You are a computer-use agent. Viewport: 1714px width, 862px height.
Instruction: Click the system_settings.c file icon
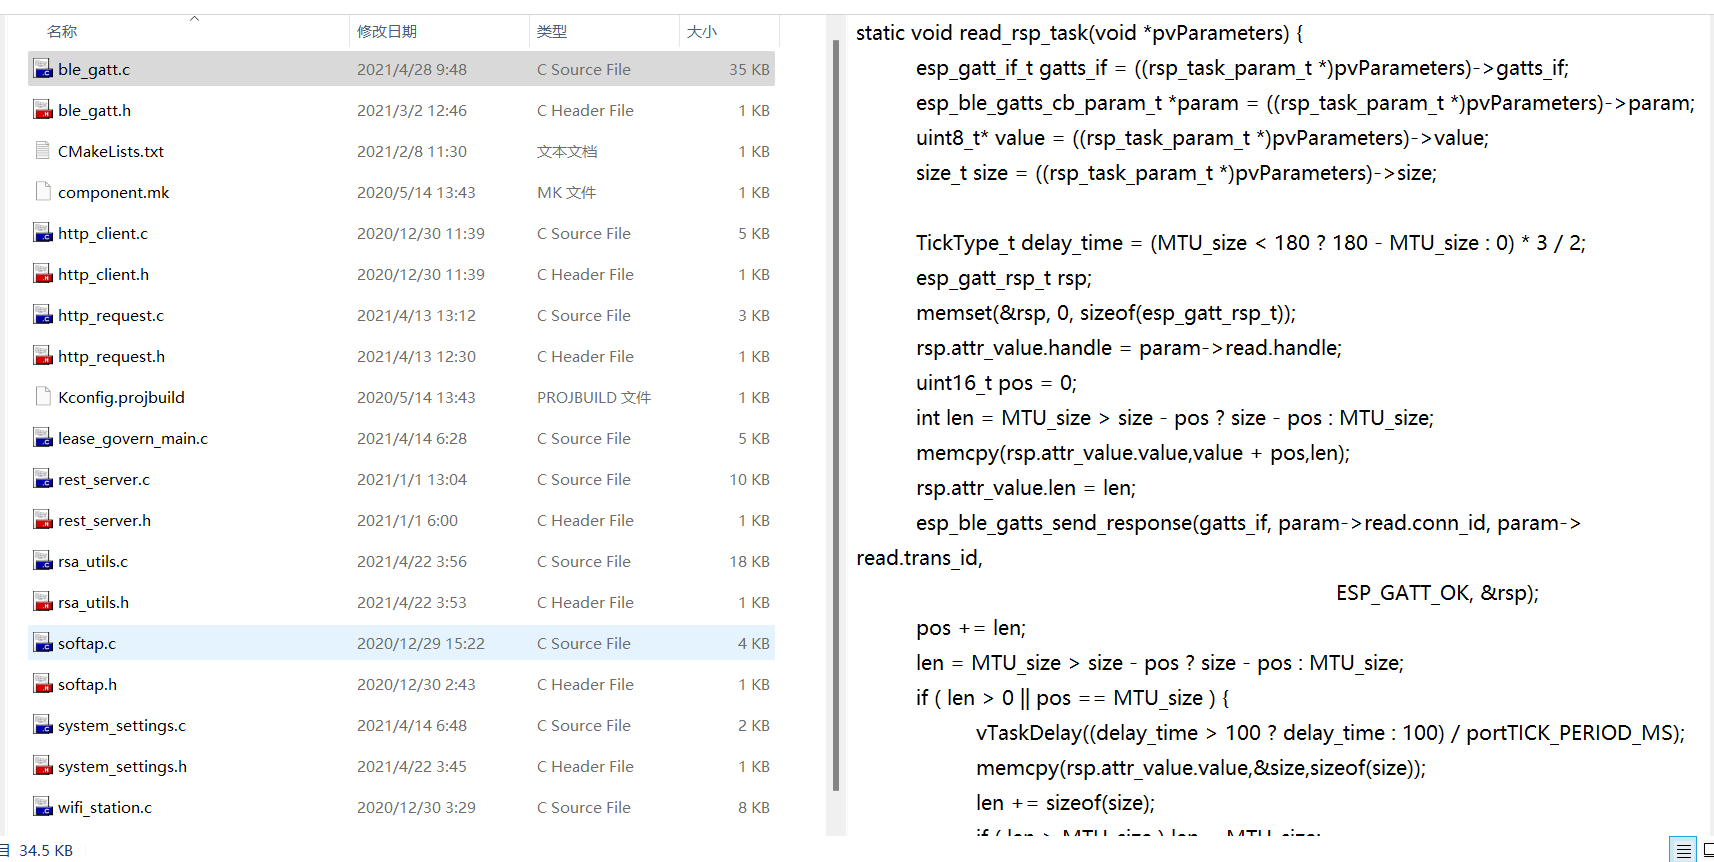pos(43,725)
